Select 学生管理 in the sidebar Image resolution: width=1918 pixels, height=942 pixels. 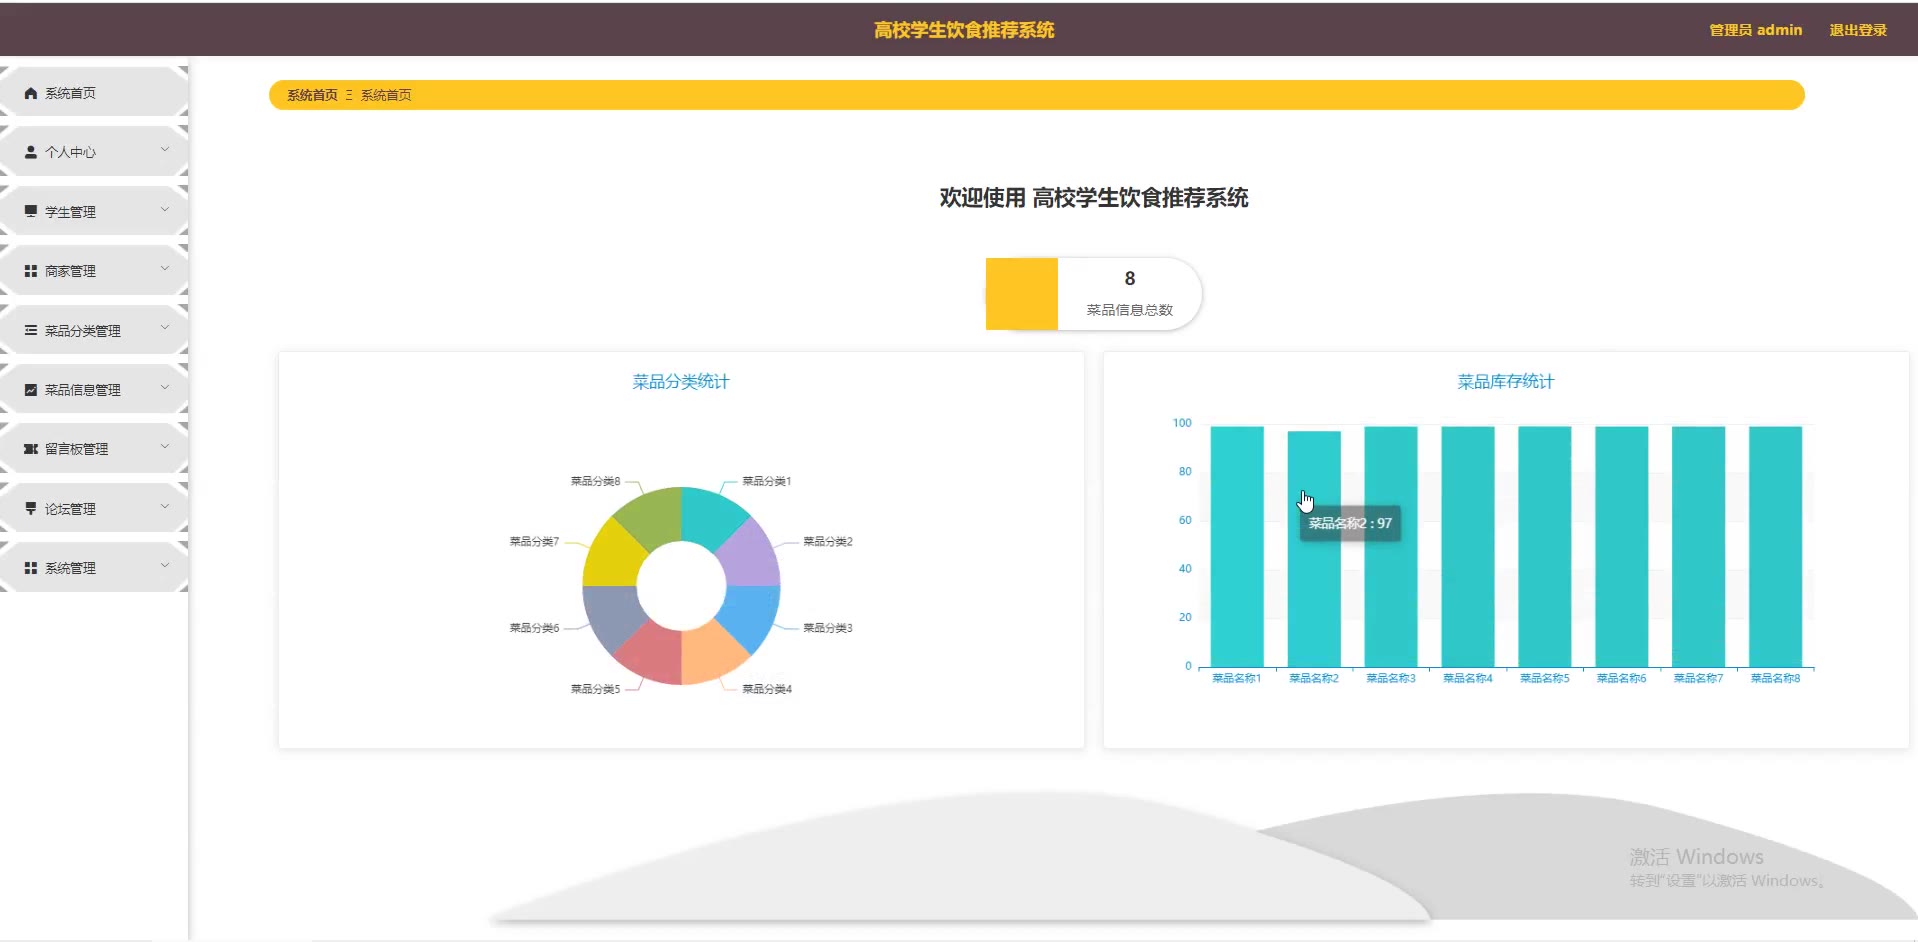tap(94, 211)
